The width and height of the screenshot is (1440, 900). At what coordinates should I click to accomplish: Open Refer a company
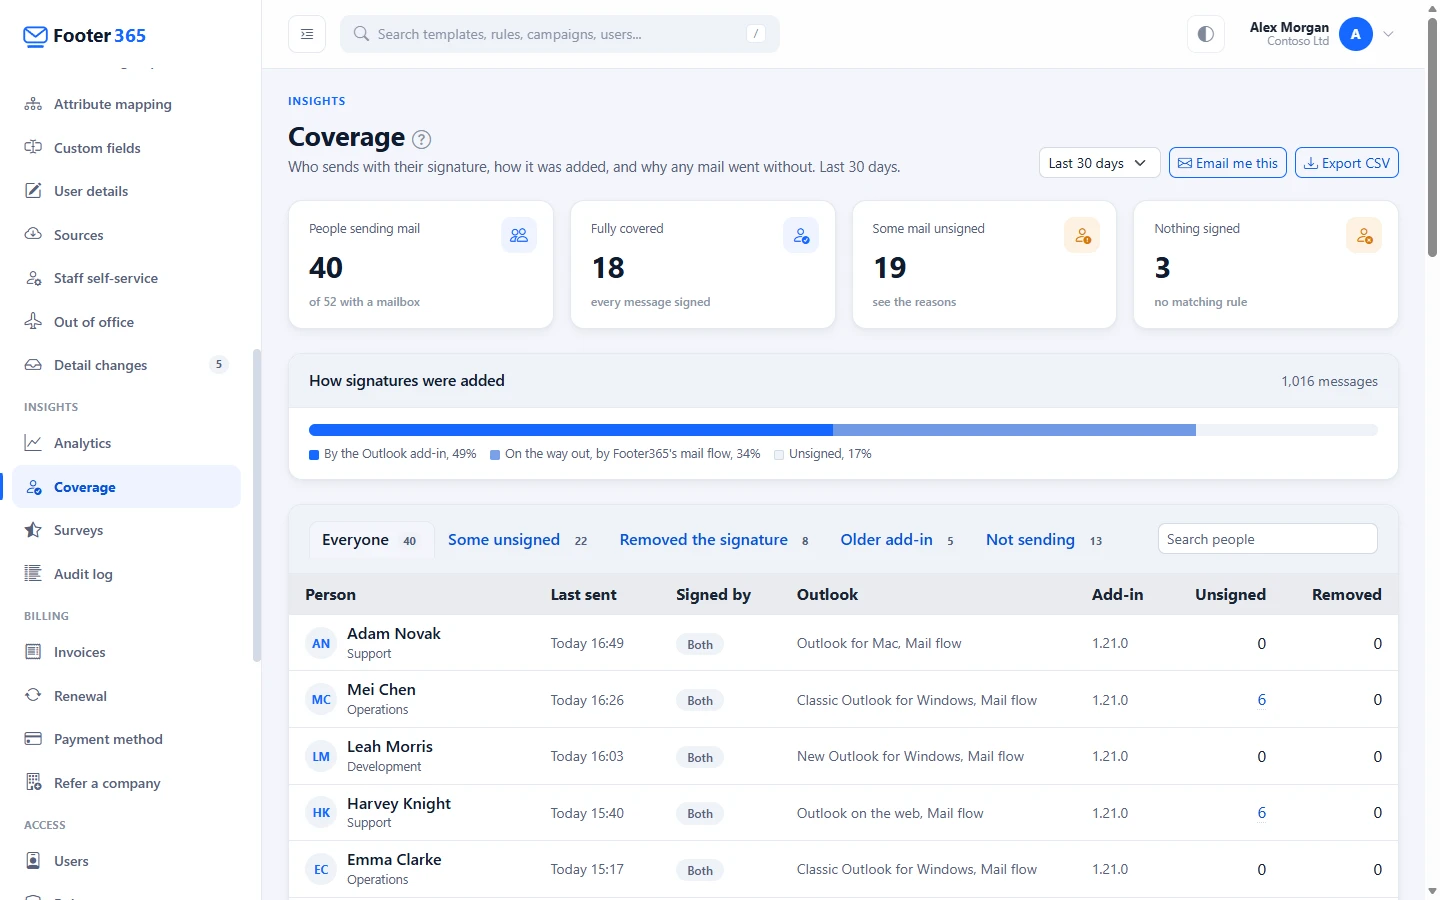126,783
